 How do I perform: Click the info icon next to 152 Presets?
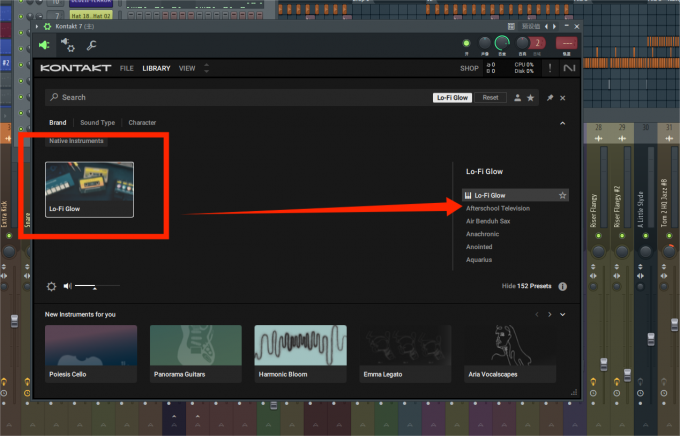562,286
